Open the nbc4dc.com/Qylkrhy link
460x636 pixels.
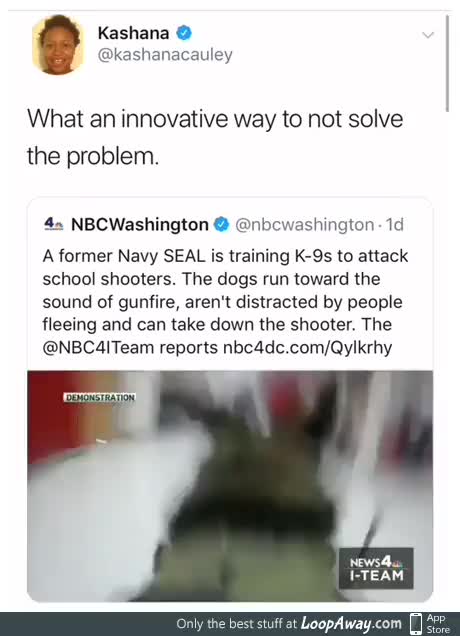click(x=307, y=348)
